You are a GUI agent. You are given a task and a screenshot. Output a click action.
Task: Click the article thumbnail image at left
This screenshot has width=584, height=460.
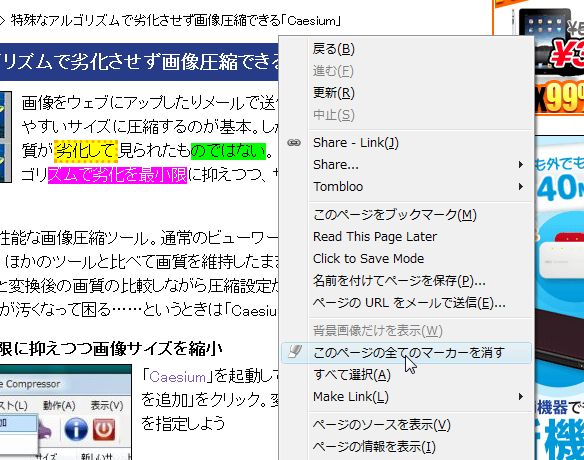click(x=5, y=137)
